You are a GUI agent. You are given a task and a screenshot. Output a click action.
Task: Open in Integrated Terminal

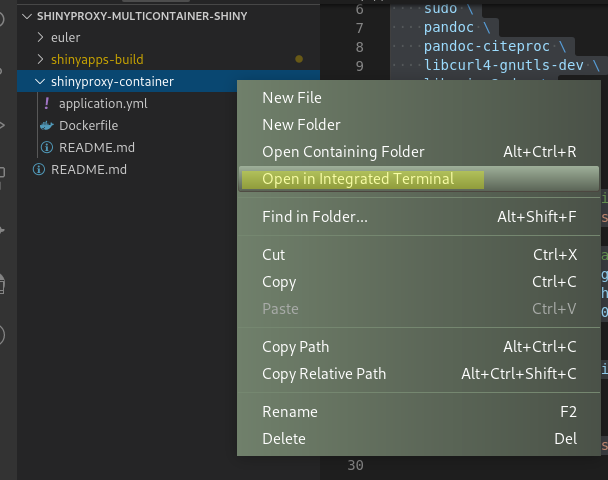tap(358, 179)
